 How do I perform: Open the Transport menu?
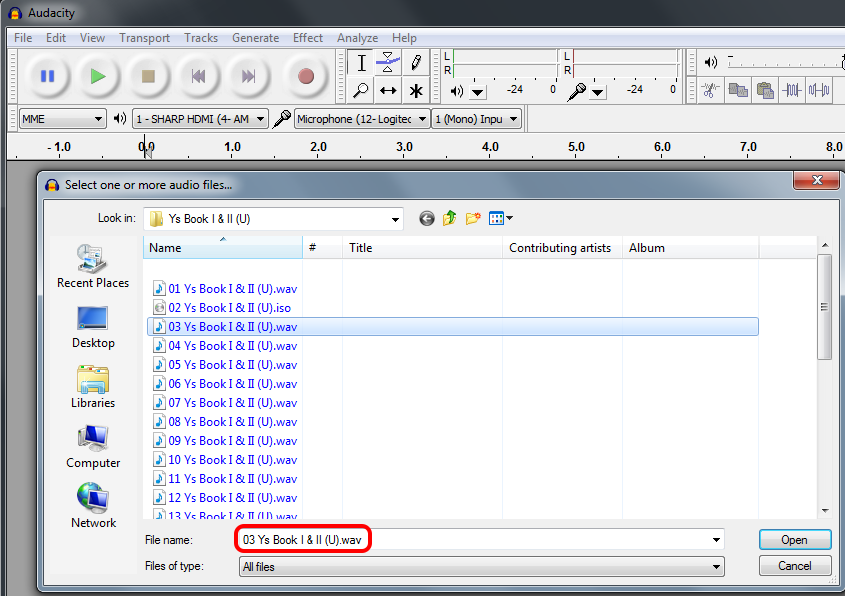tap(144, 38)
